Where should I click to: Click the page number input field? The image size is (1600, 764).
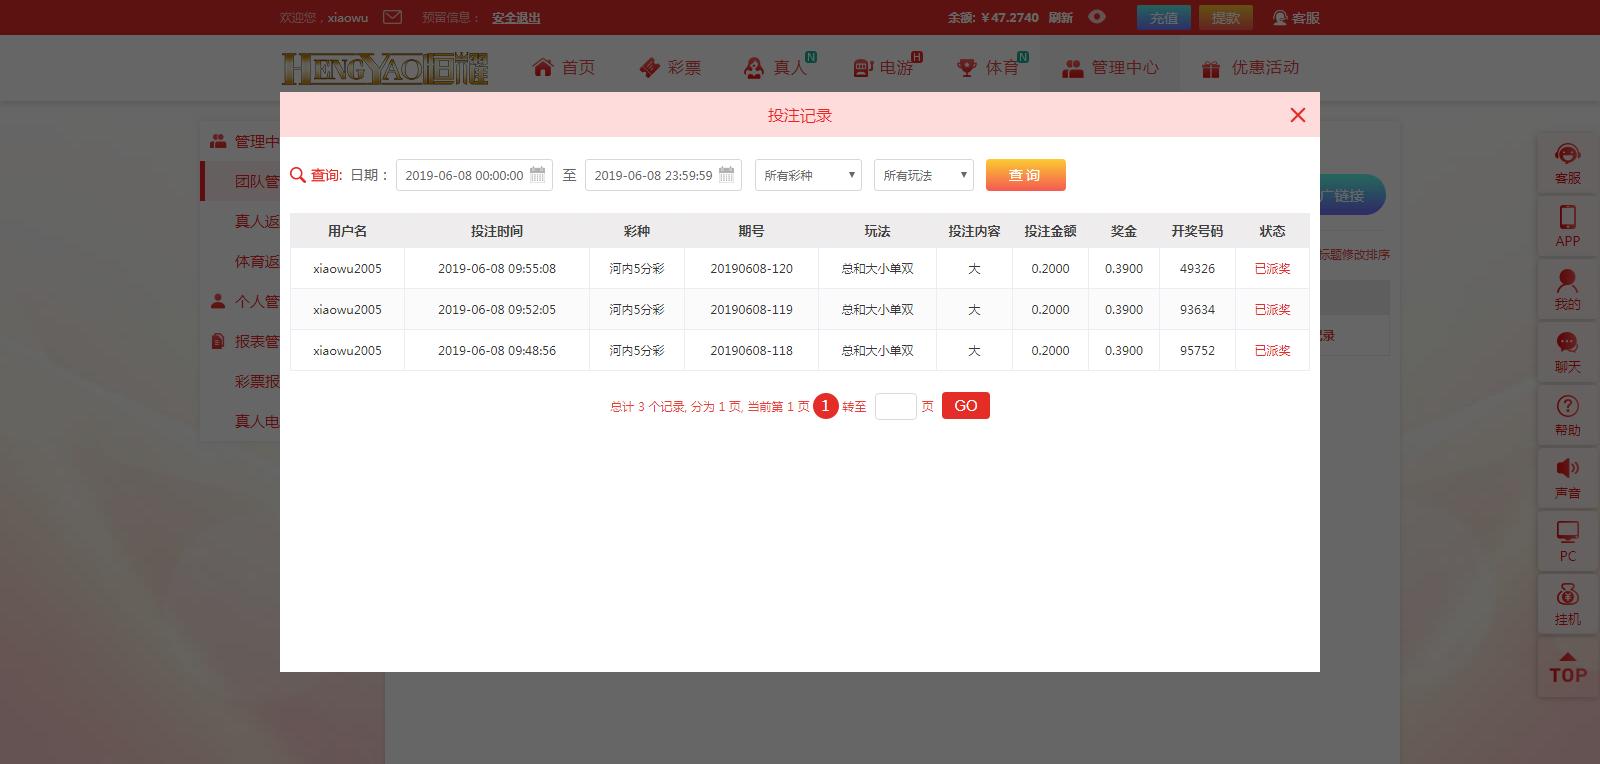(895, 406)
